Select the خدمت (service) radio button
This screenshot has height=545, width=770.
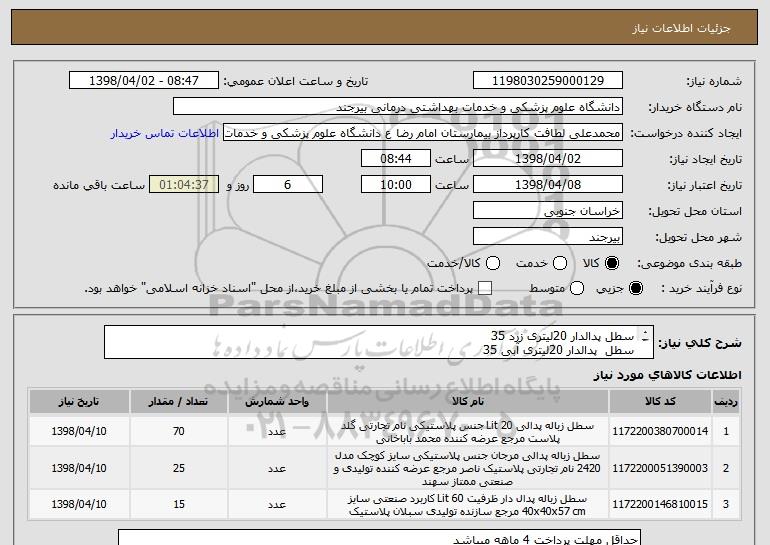coord(560,264)
